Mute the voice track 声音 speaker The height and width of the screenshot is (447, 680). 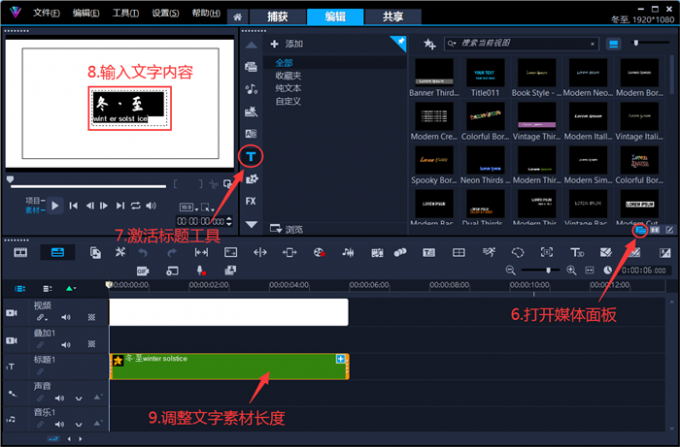click(59, 398)
